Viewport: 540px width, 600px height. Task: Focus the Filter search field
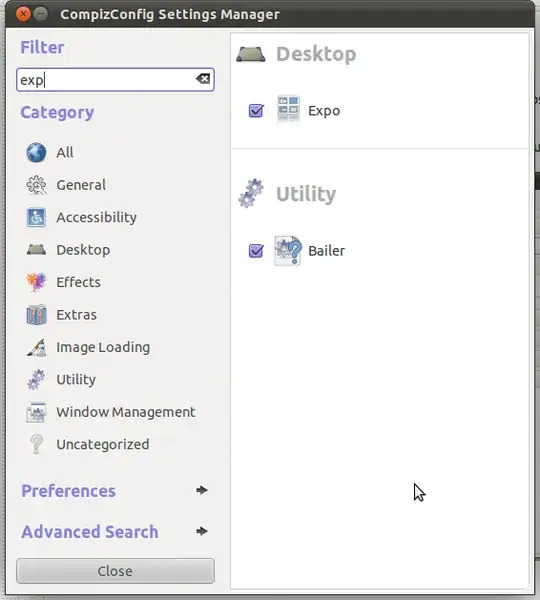[115, 80]
